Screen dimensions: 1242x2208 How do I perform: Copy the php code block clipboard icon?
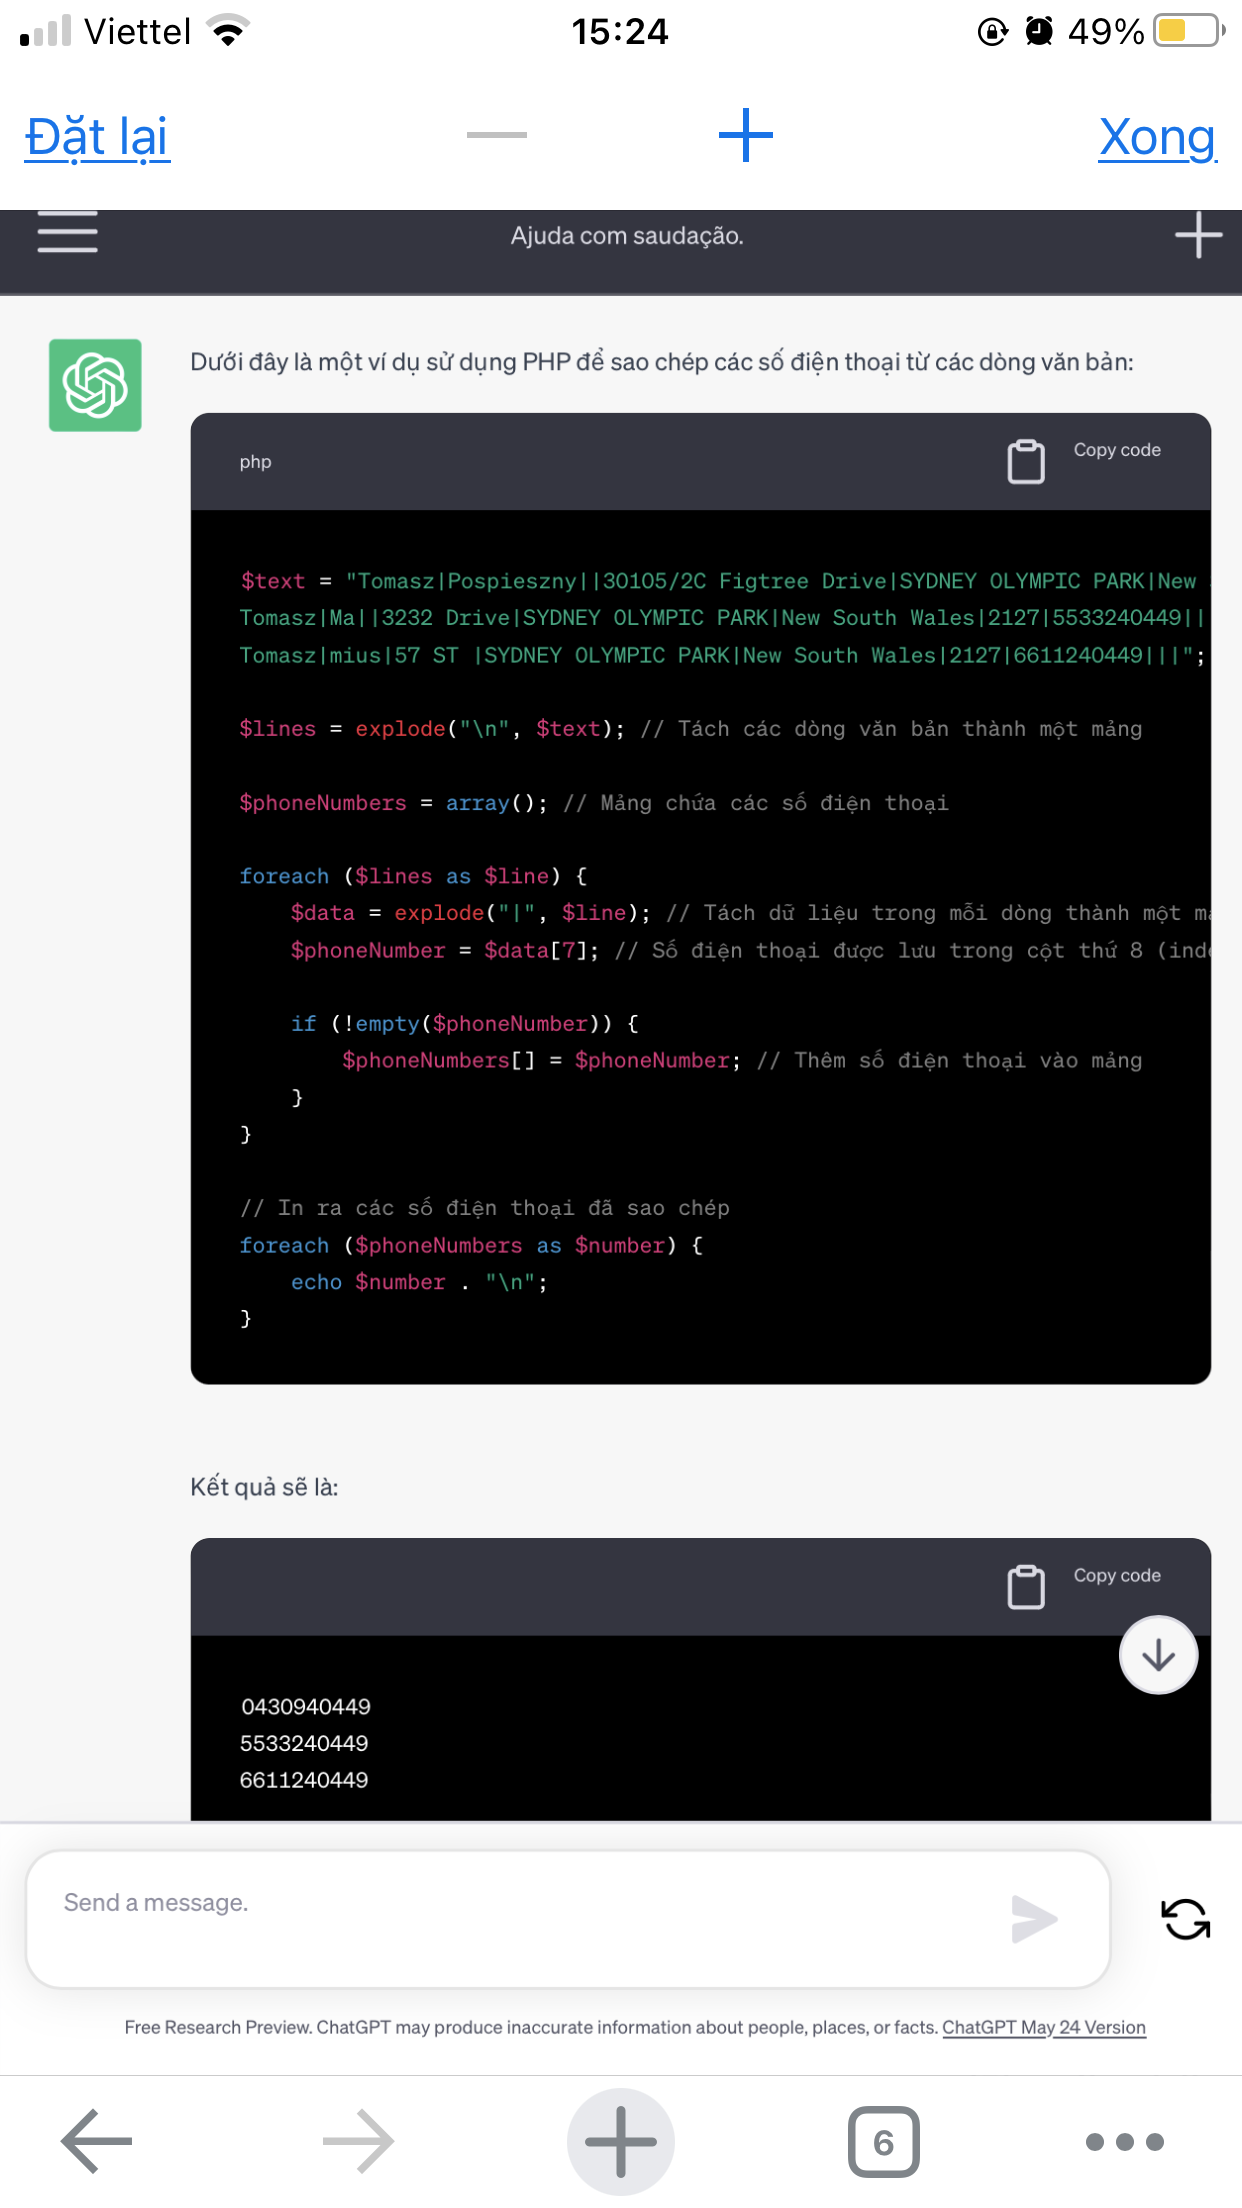(1025, 461)
